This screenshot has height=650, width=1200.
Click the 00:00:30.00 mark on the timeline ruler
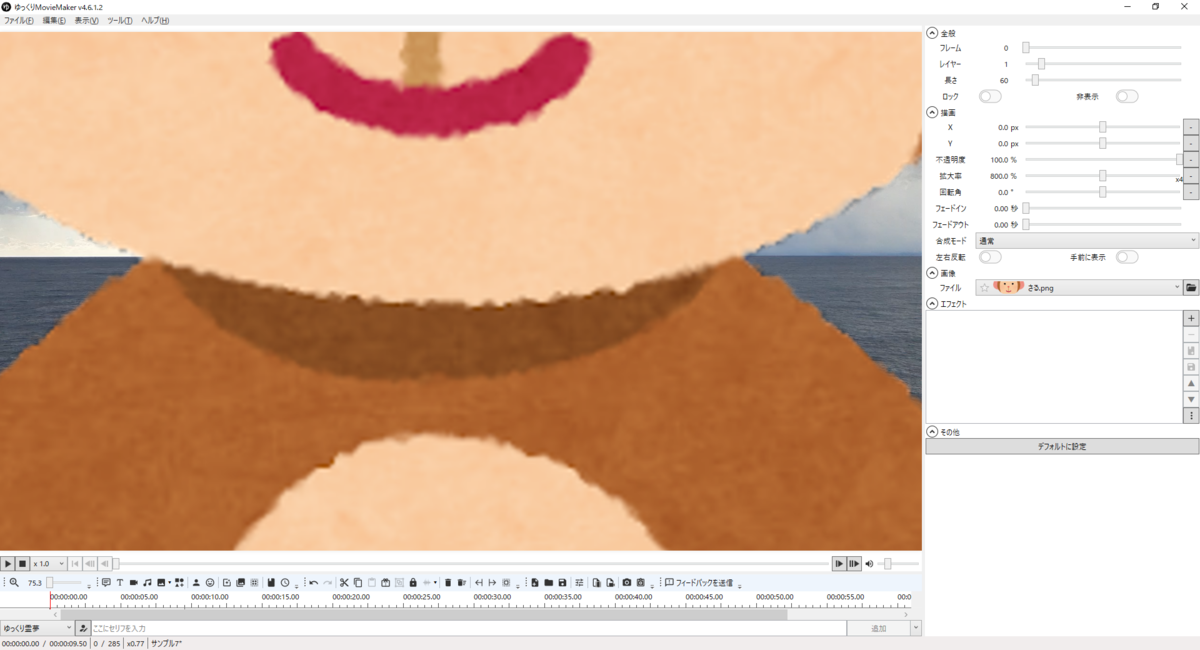pyautogui.click(x=493, y=597)
